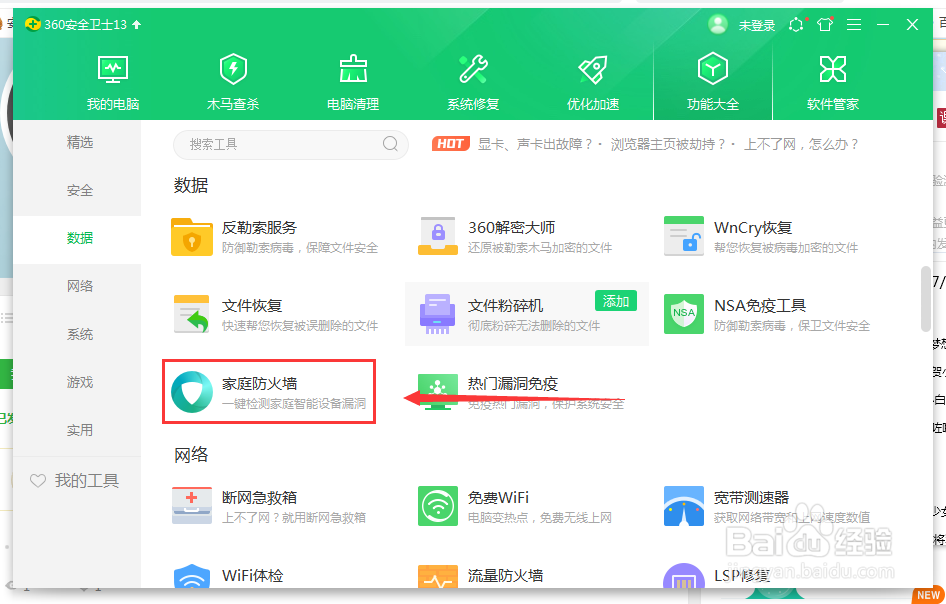Click the heart icon beside 我的工具
Viewport: 946px width, 604px height.
coord(38,481)
